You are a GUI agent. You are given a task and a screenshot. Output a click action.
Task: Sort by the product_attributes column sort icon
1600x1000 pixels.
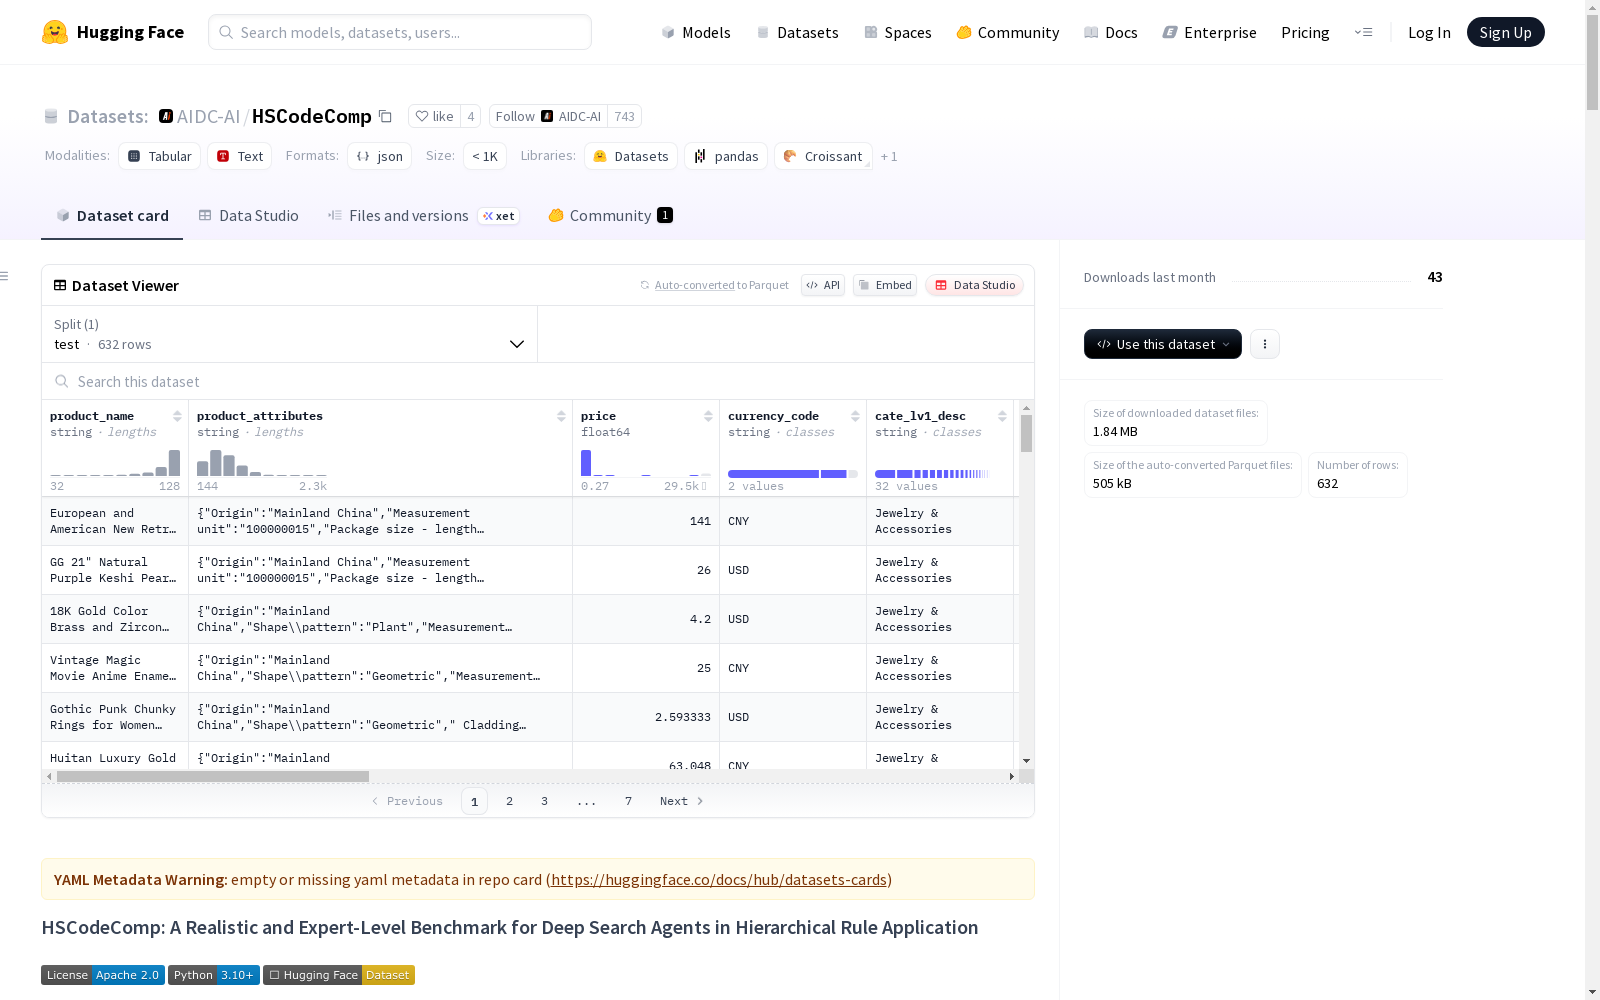tap(561, 416)
